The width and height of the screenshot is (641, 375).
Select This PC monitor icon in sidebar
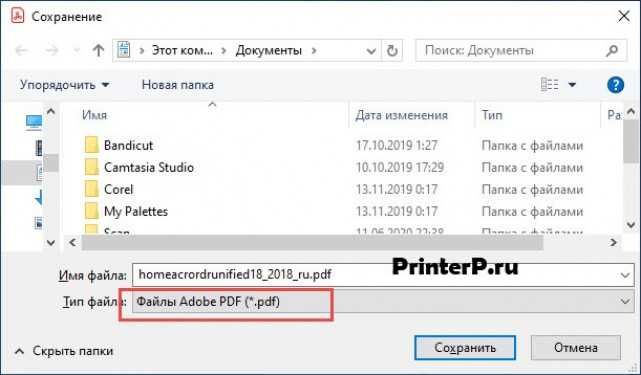click(x=34, y=121)
